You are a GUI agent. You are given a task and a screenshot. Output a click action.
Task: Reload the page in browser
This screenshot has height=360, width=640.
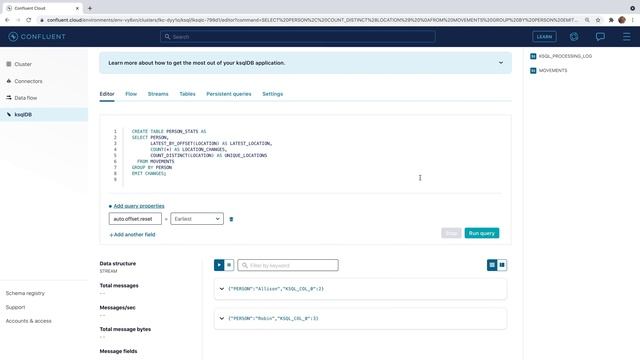point(29,20)
